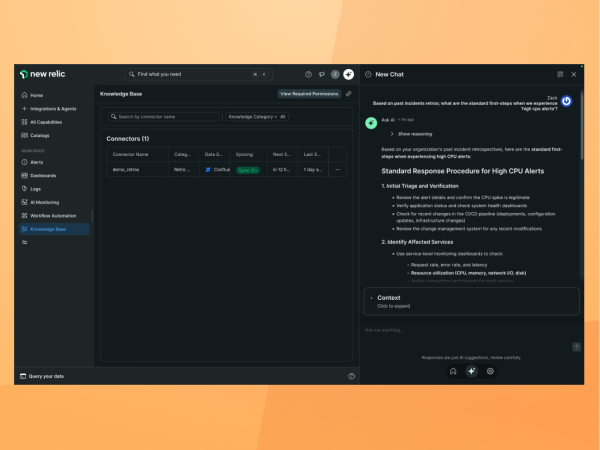Click the Logs icon in sidebar
Viewport: 600px width, 450px height.
click(24, 189)
